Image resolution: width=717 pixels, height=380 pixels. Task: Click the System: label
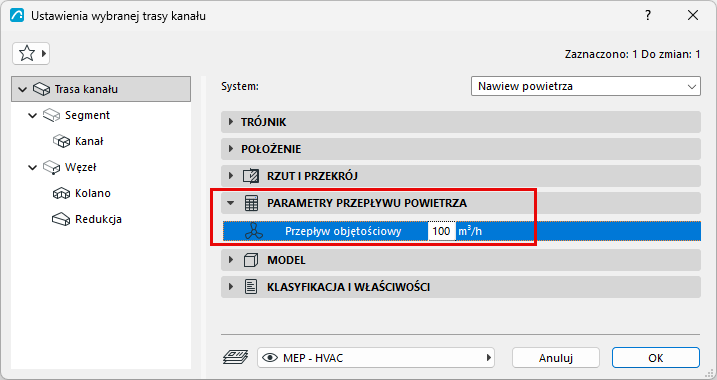pyautogui.click(x=240, y=86)
